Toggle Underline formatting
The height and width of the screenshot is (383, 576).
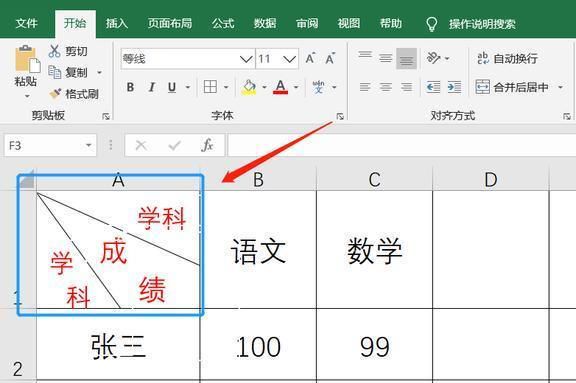[172, 87]
